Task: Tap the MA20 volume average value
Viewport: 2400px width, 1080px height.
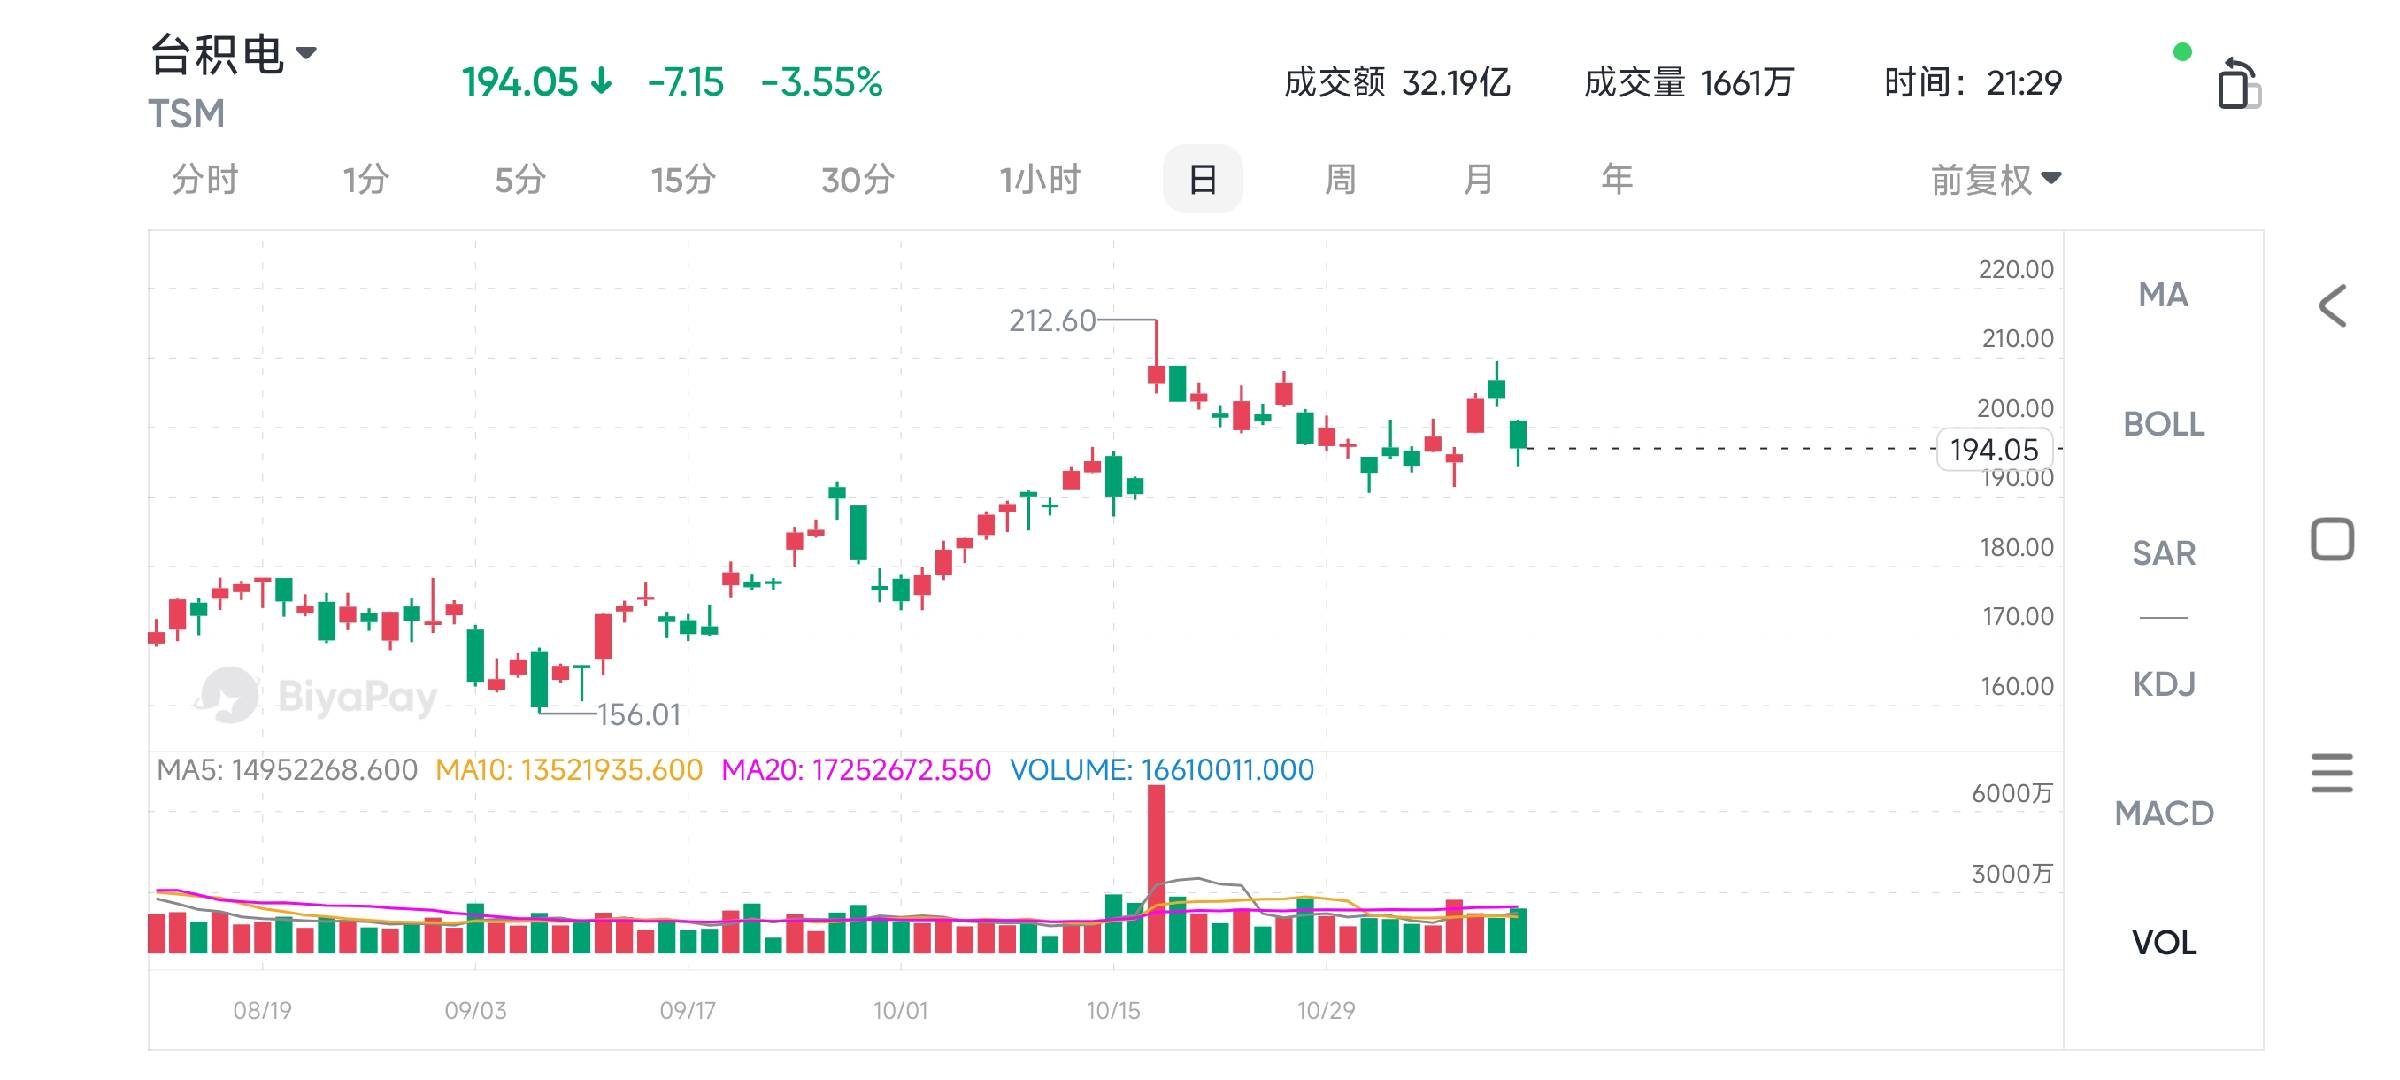Action: point(856,770)
